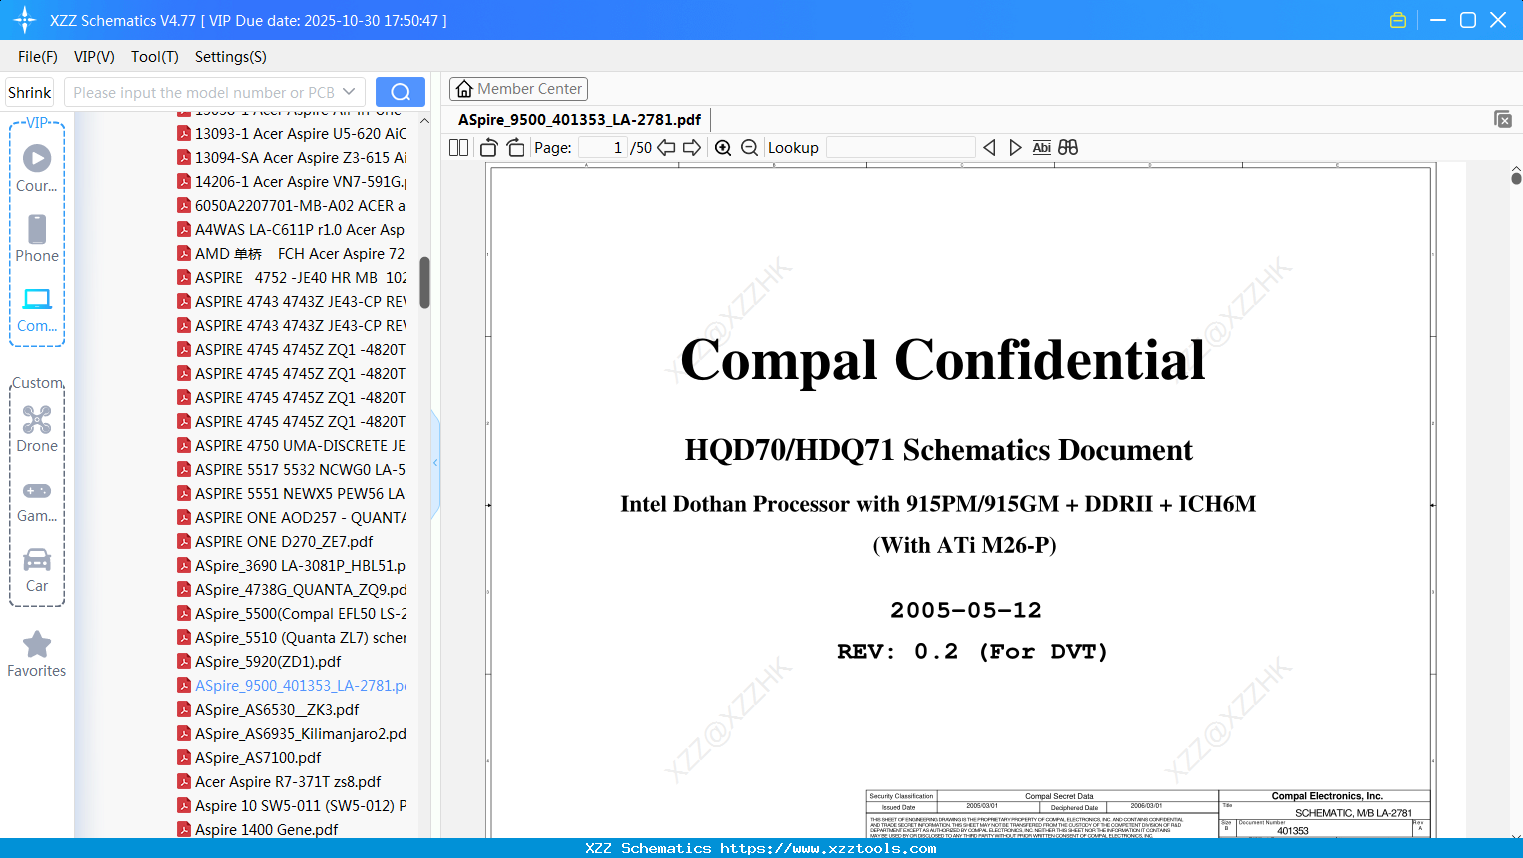Open ASpire_AS6935_Kilimanjaro2 file

(x=291, y=734)
